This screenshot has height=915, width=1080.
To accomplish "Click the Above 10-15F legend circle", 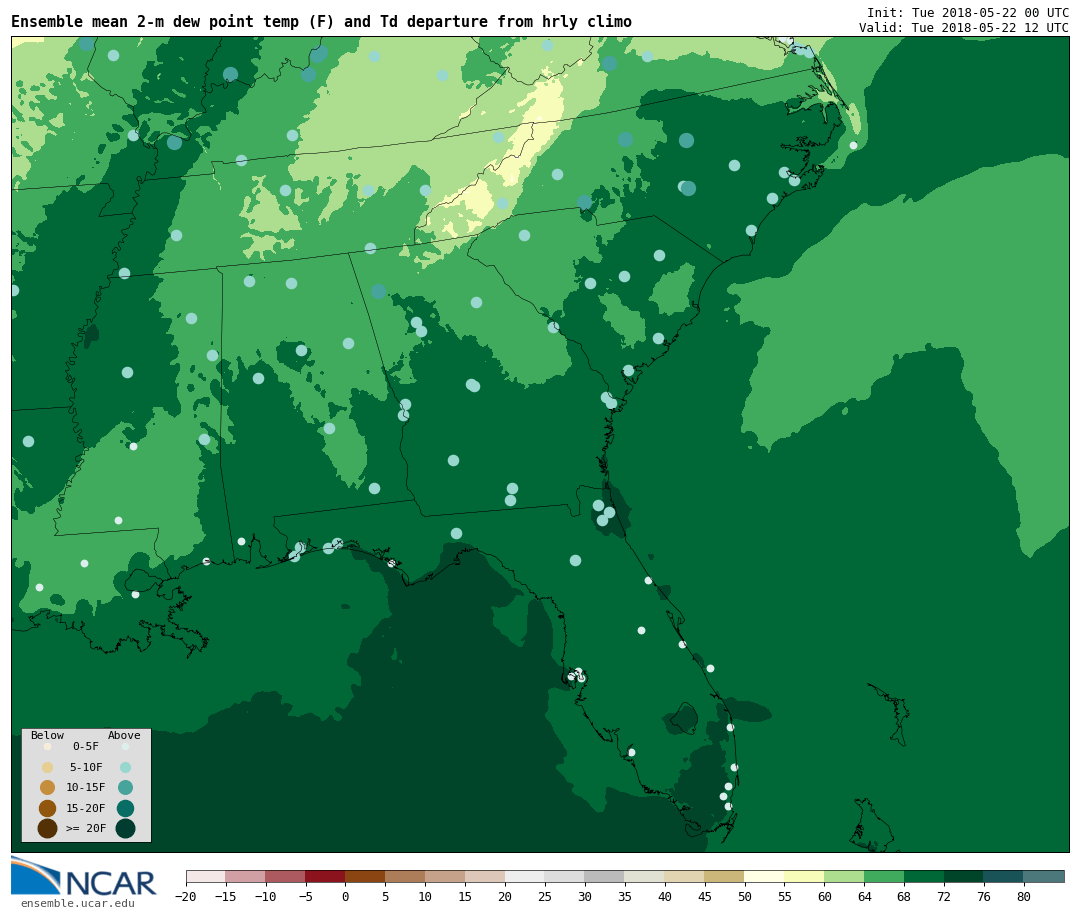I will click(125, 788).
